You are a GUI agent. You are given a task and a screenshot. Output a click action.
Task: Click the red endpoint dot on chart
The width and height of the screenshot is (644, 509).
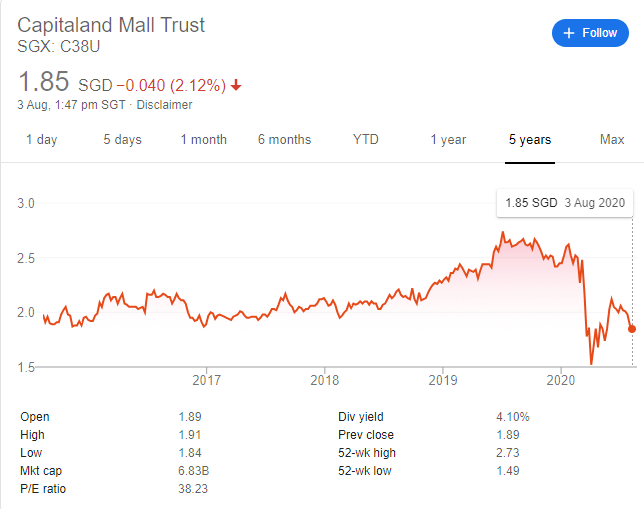[x=632, y=329]
